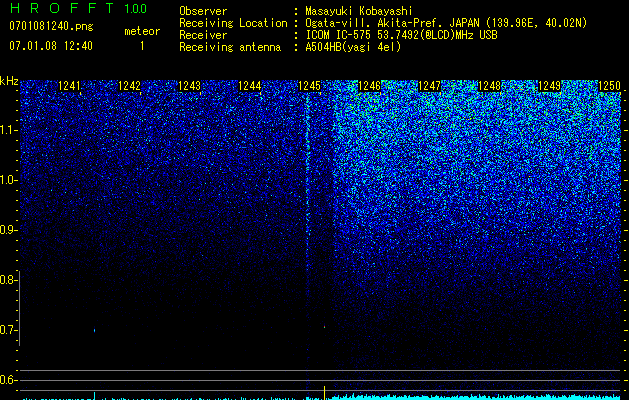Click the Observer label

[203, 11]
